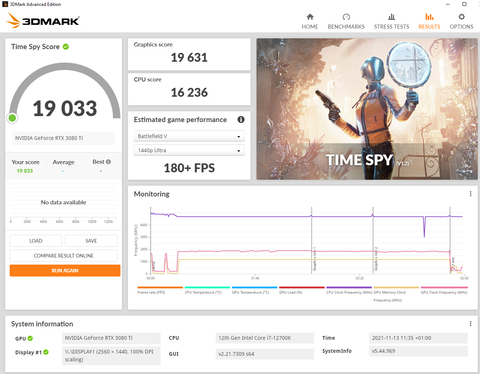Click green validation check beside Time Spy Score
Image resolution: width=480 pixels, height=374 pixels.
[66, 47]
